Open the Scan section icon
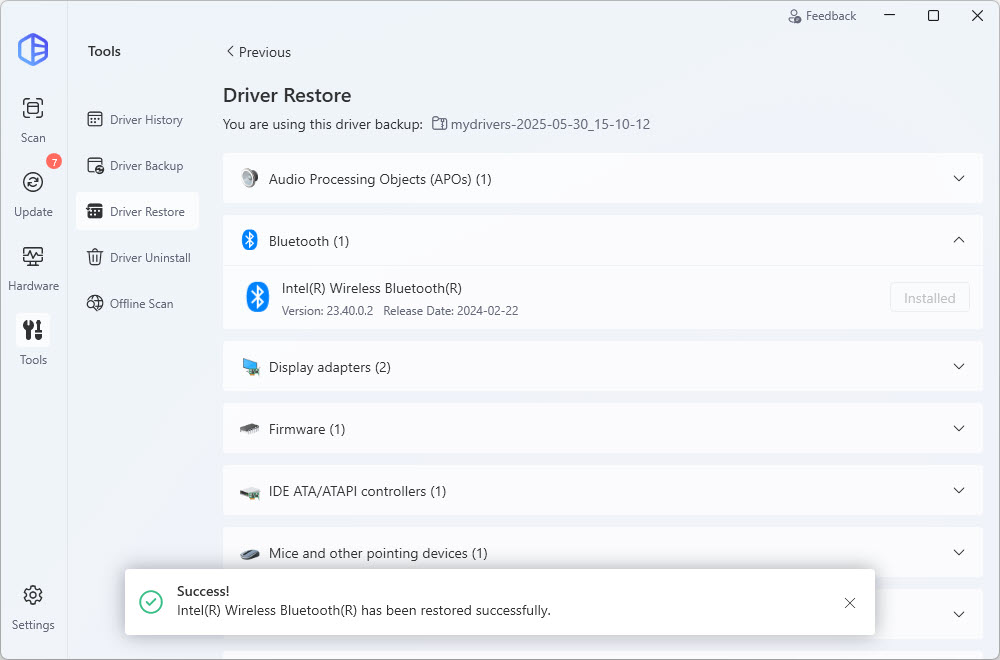 tap(33, 108)
